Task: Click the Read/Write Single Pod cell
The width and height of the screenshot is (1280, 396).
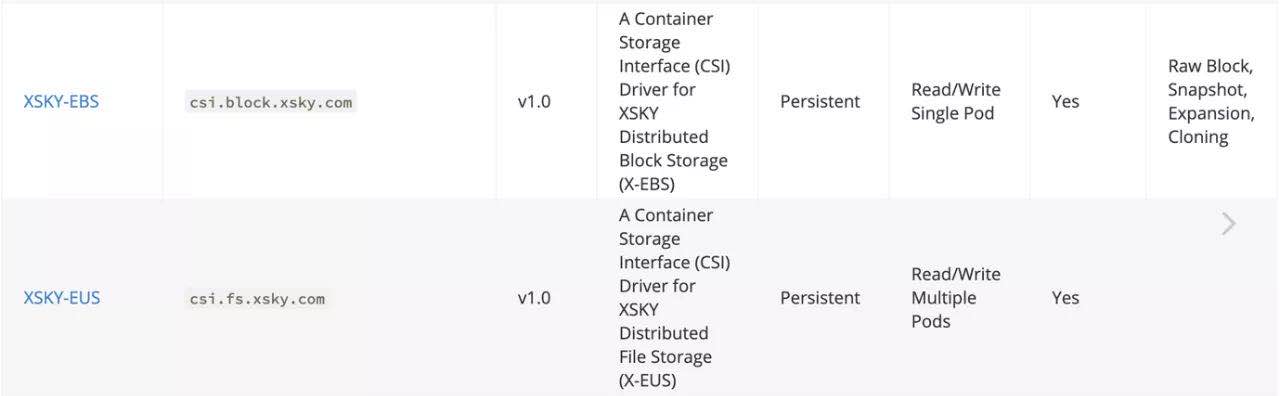Action: coord(955,101)
